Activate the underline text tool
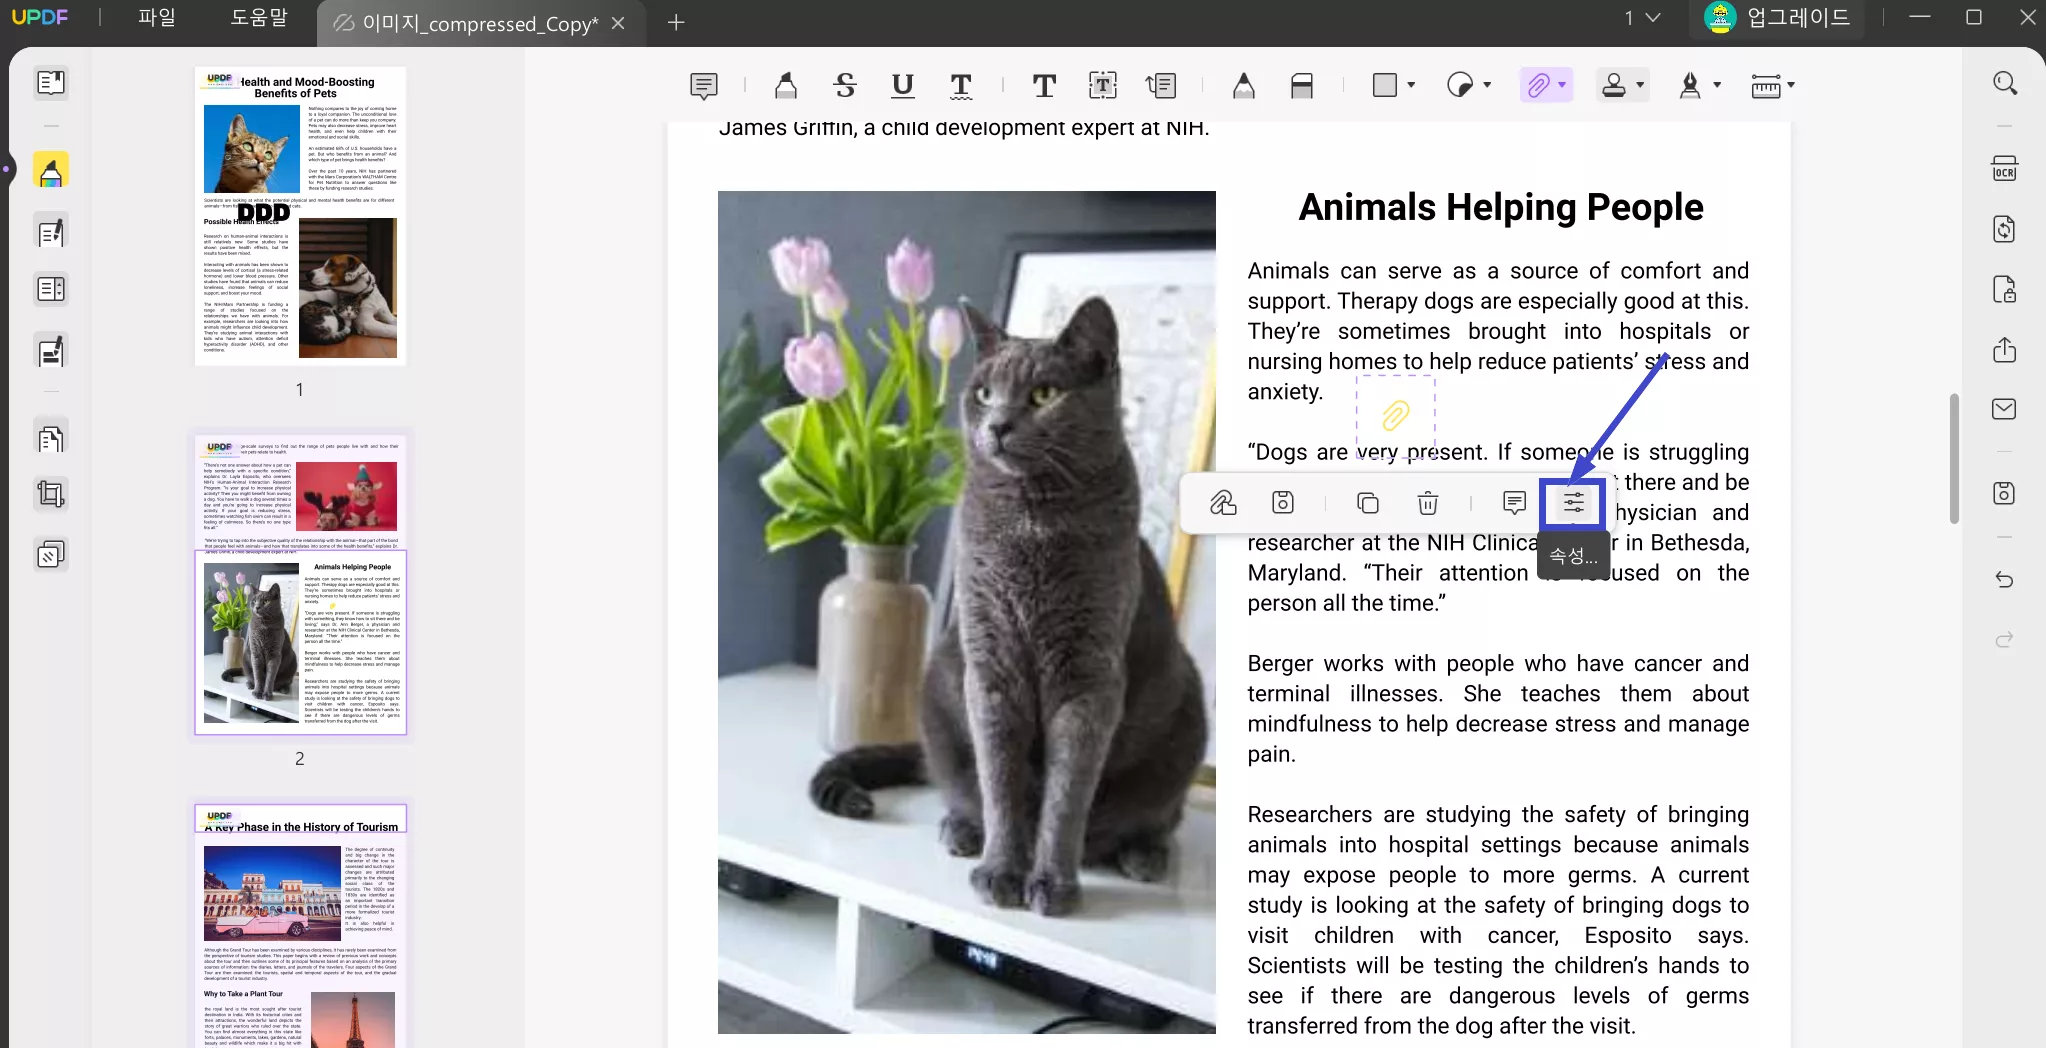Screen dimensions: 2046x1048 [902, 86]
